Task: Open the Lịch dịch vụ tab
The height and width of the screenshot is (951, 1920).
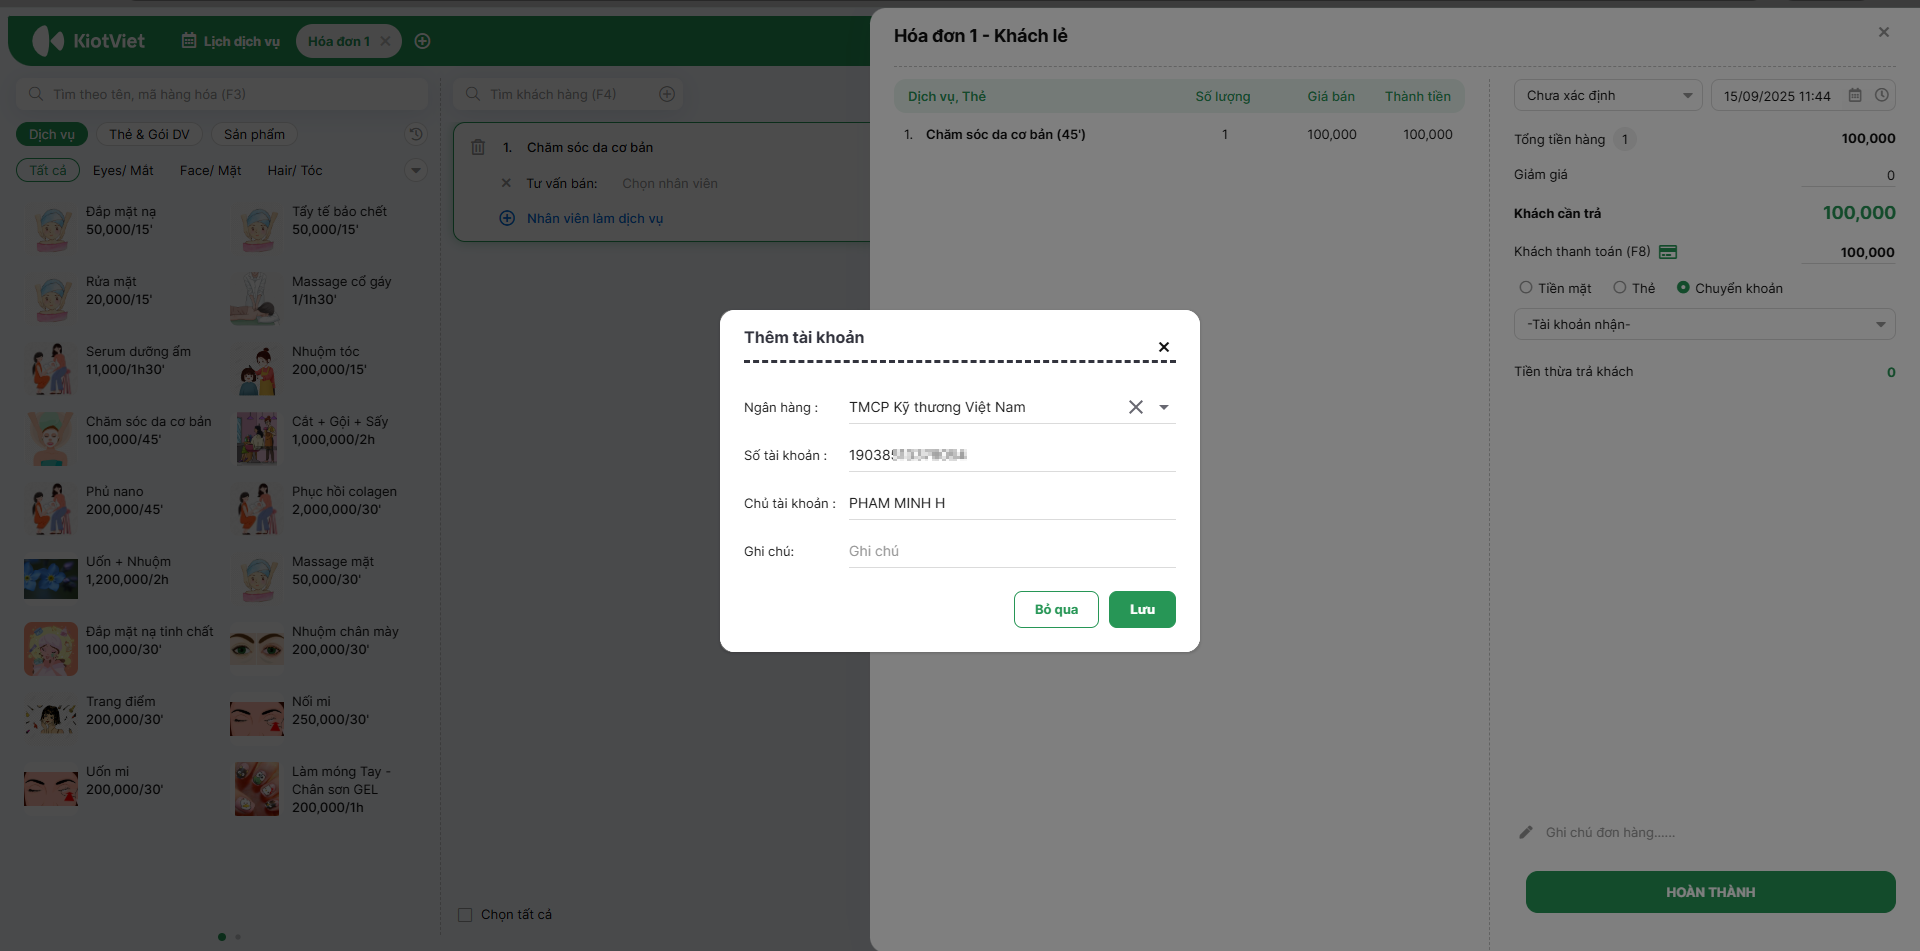Action: pyautogui.click(x=231, y=41)
